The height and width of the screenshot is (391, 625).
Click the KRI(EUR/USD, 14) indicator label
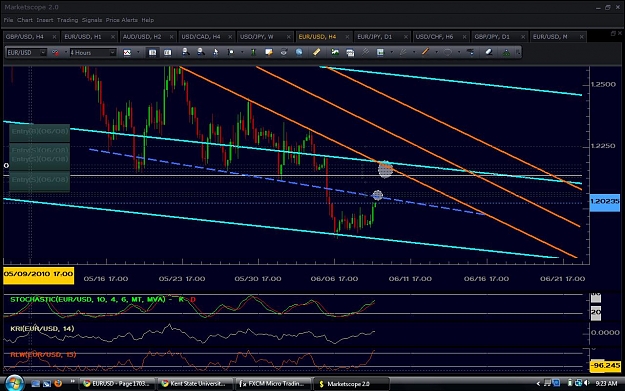42,329
